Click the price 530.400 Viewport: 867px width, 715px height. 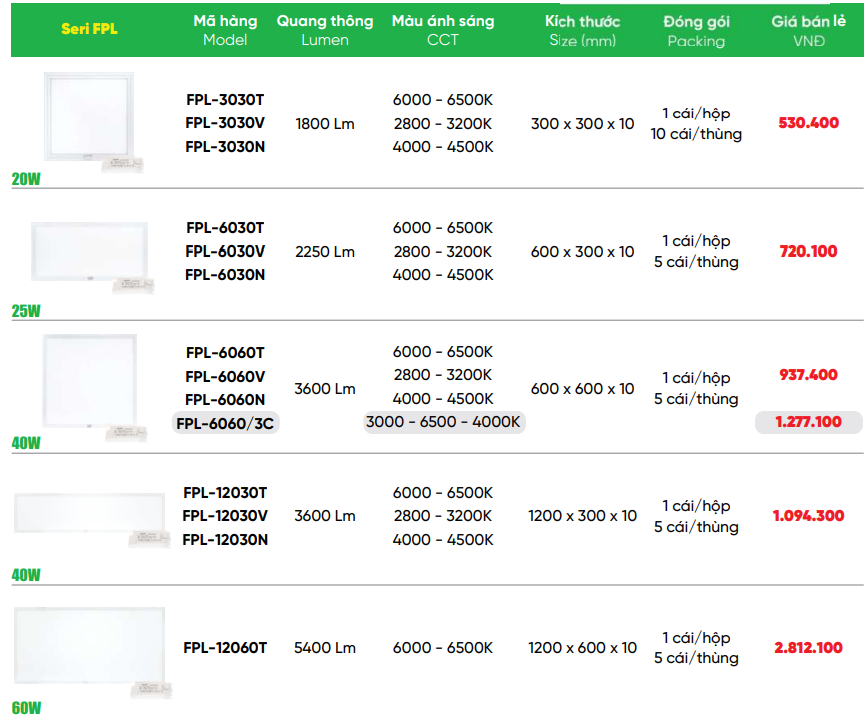pyautogui.click(x=808, y=123)
